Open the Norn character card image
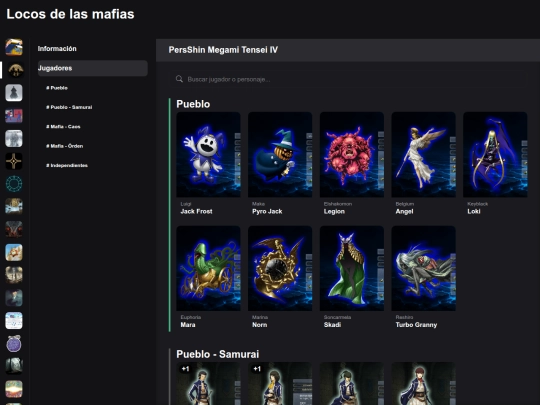 pos(280,268)
